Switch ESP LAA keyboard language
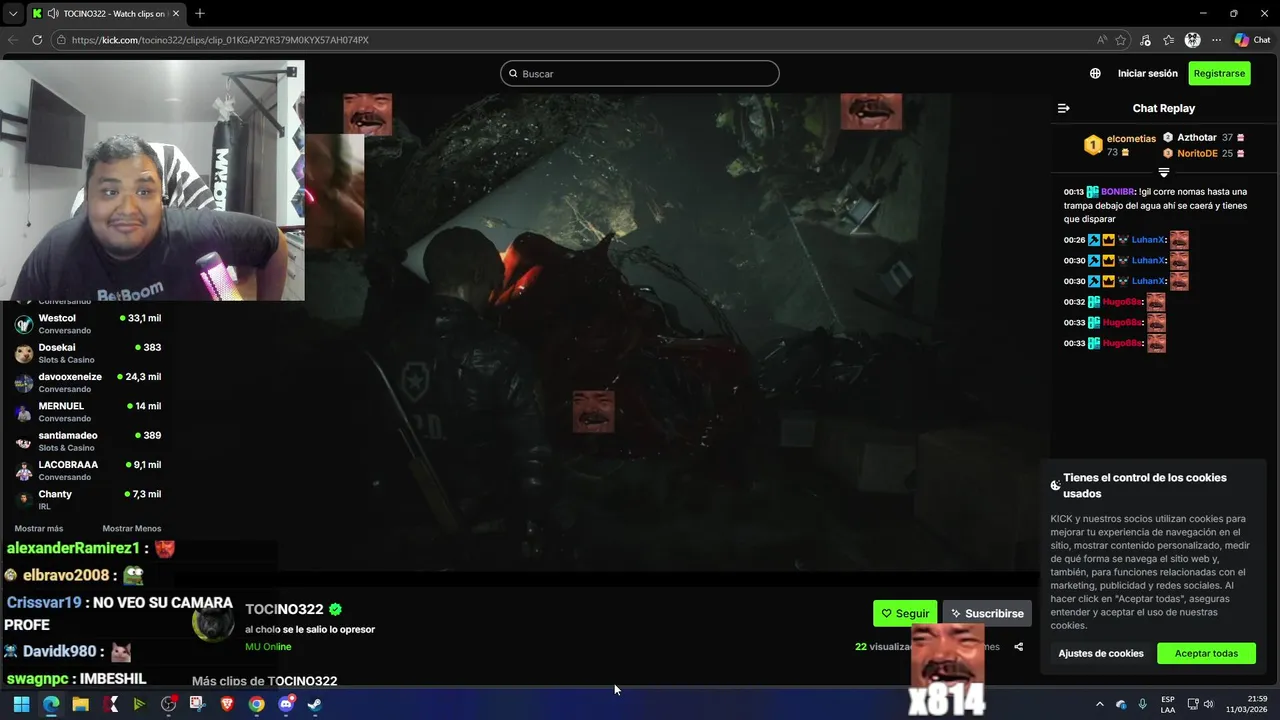This screenshot has height=720, width=1280. [1168, 704]
